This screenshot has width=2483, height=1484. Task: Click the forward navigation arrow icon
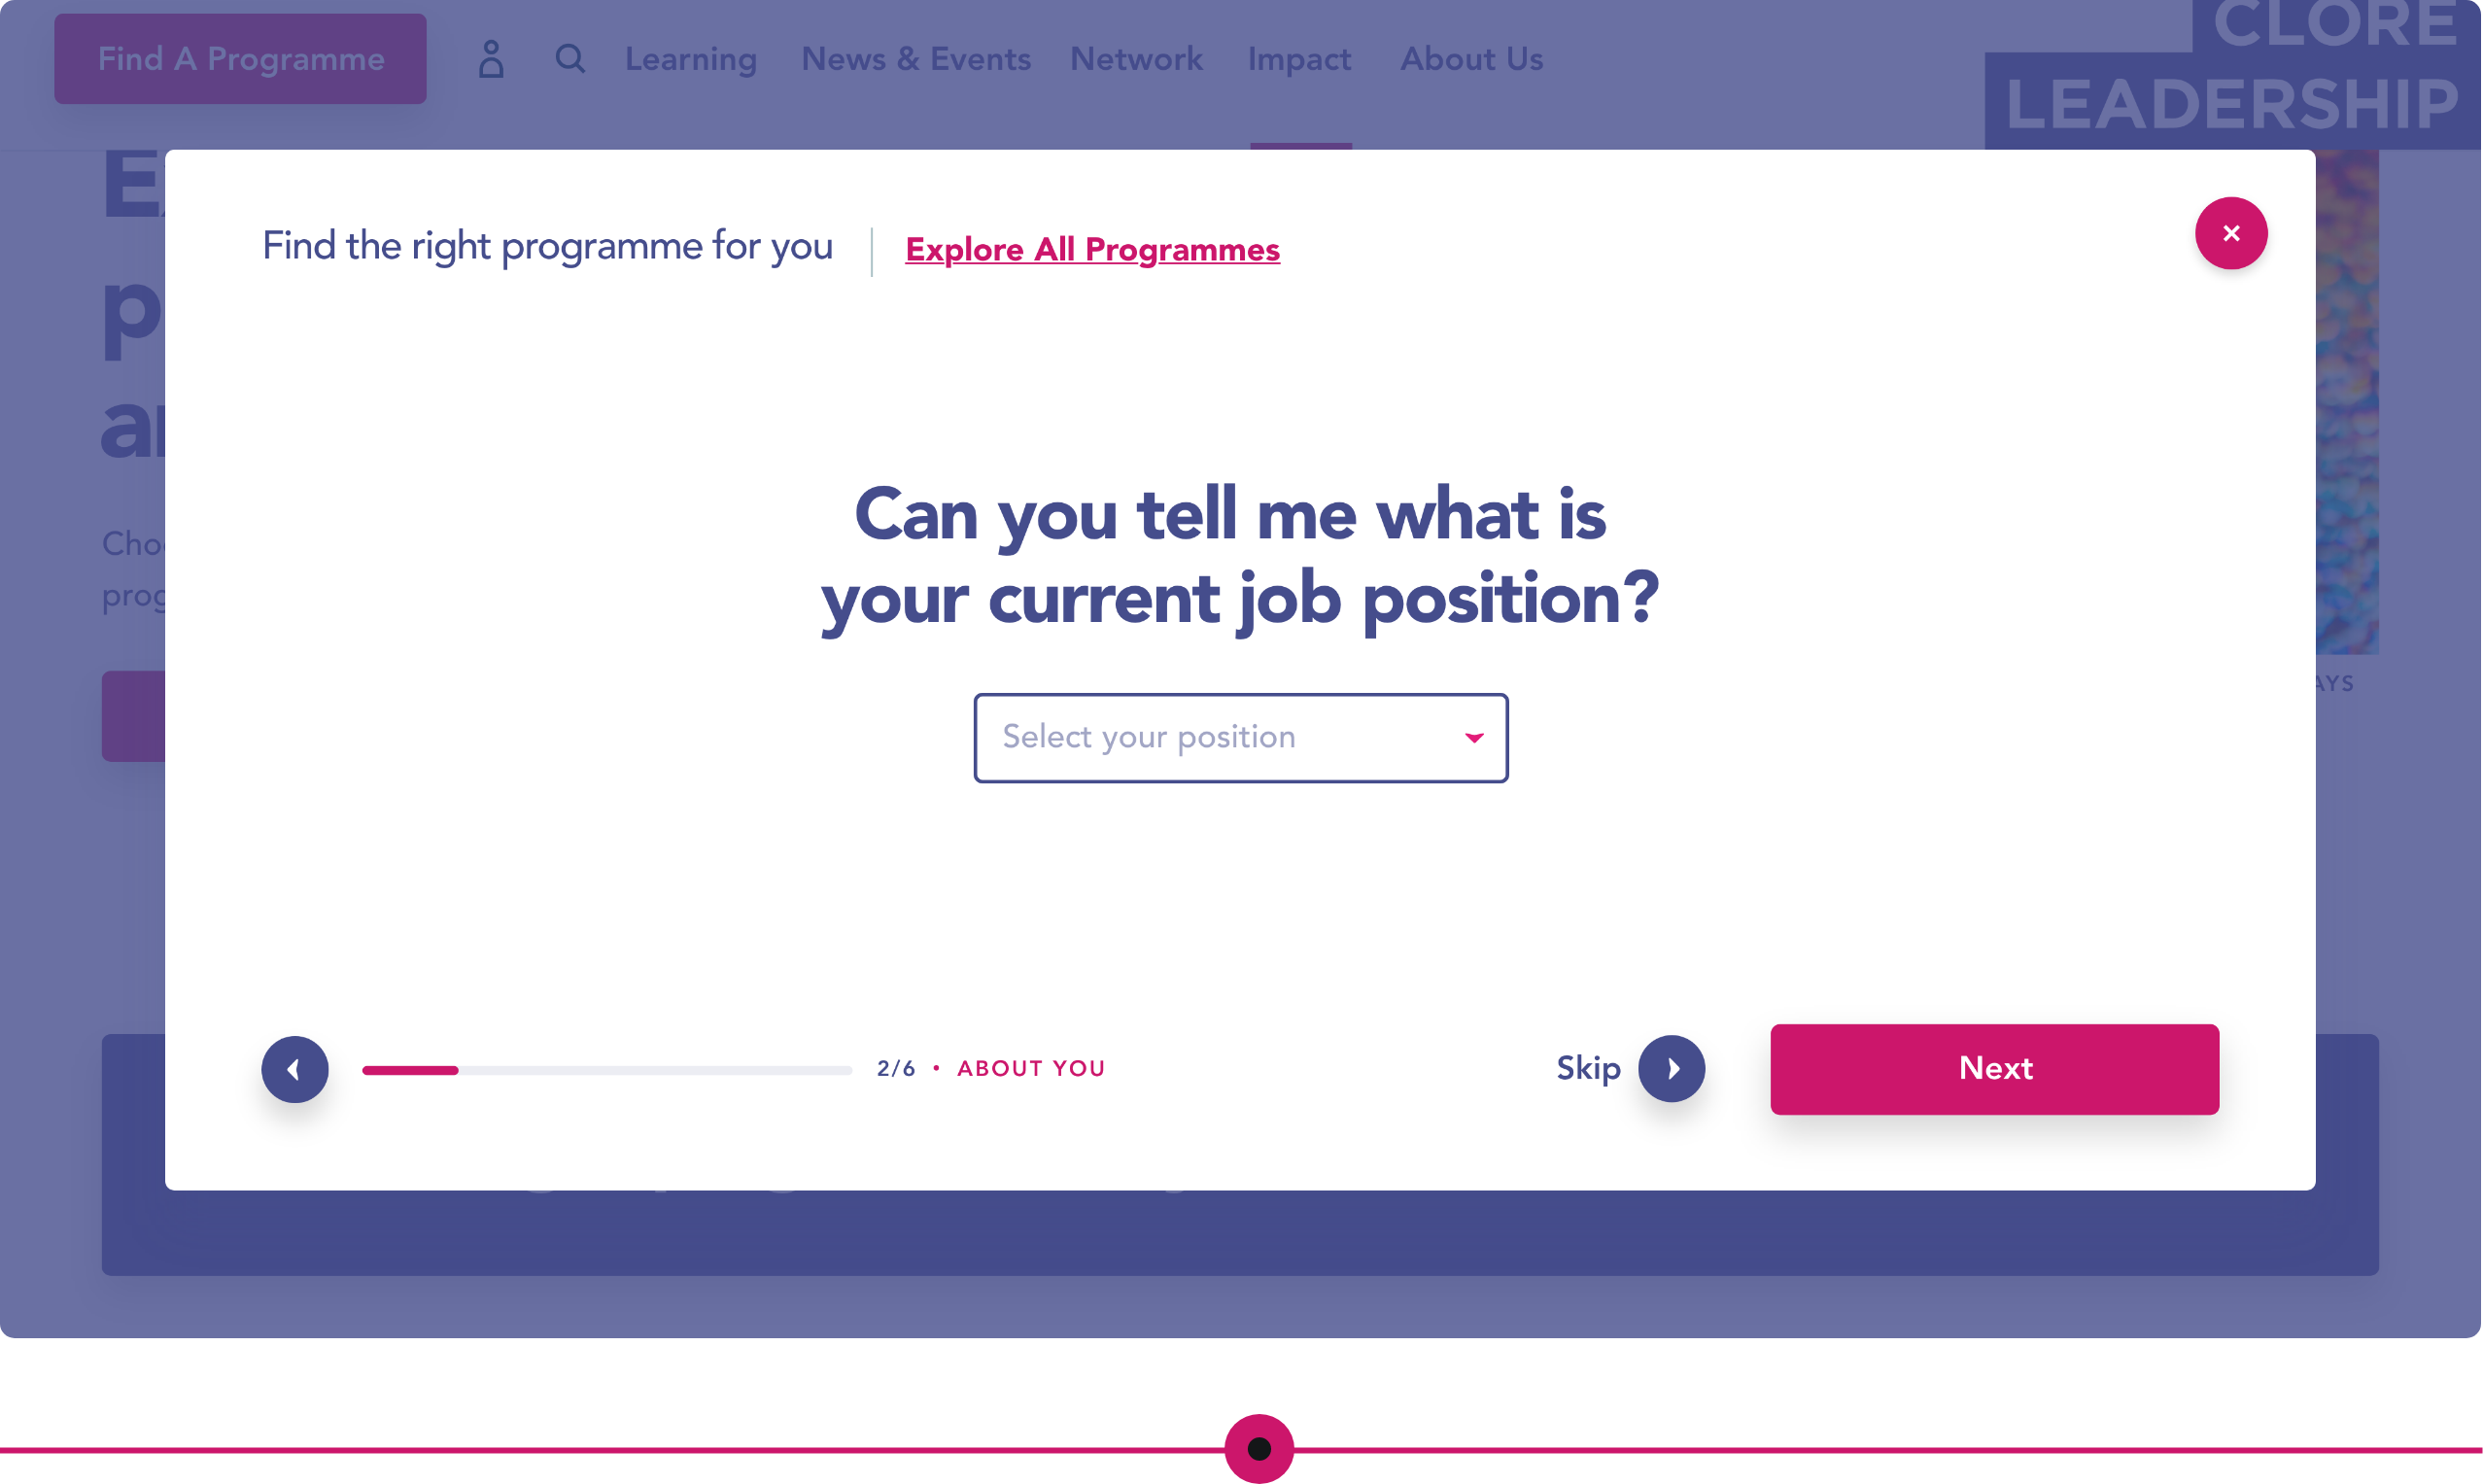pos(1673,1067)
